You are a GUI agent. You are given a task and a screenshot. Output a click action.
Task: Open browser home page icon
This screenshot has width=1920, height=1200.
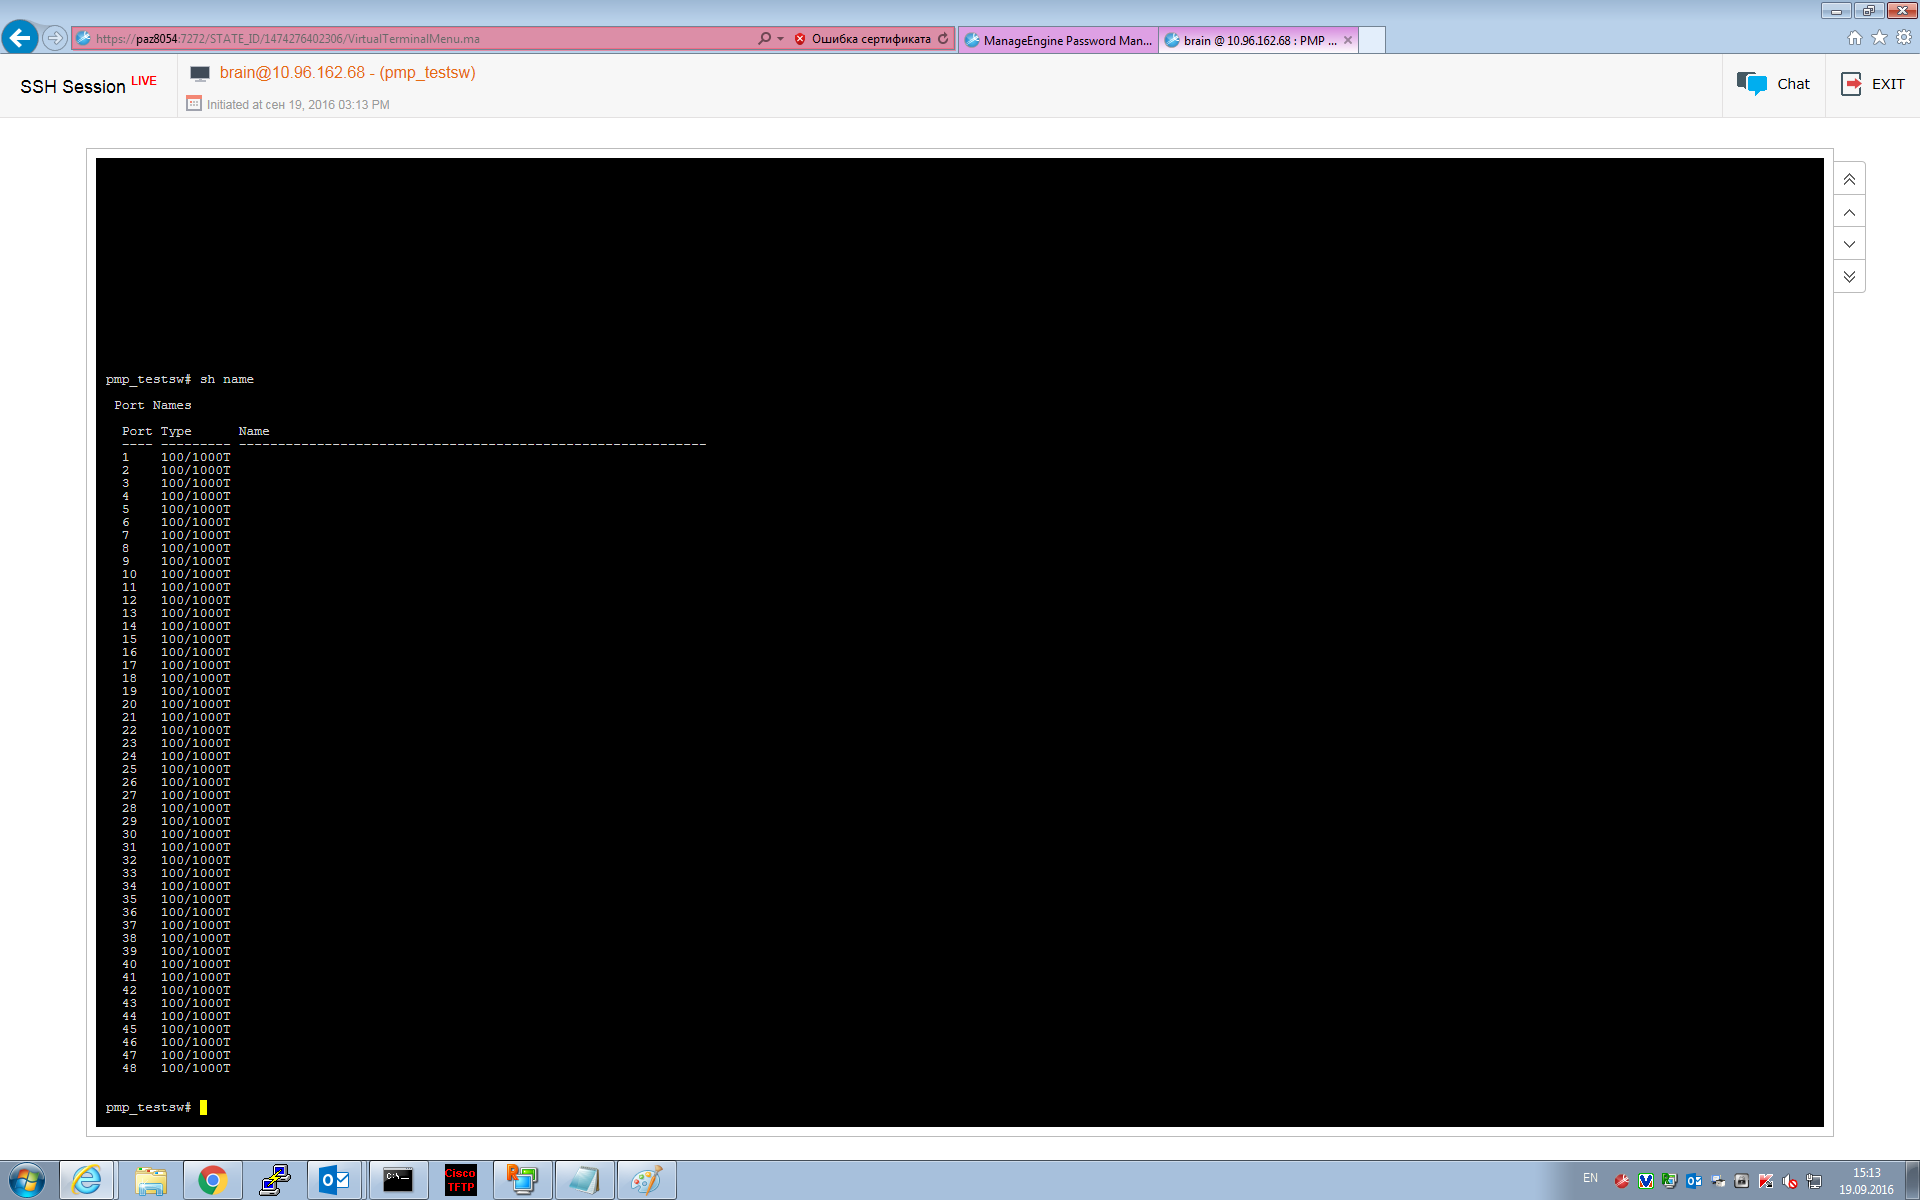[x=1854, y=38]
